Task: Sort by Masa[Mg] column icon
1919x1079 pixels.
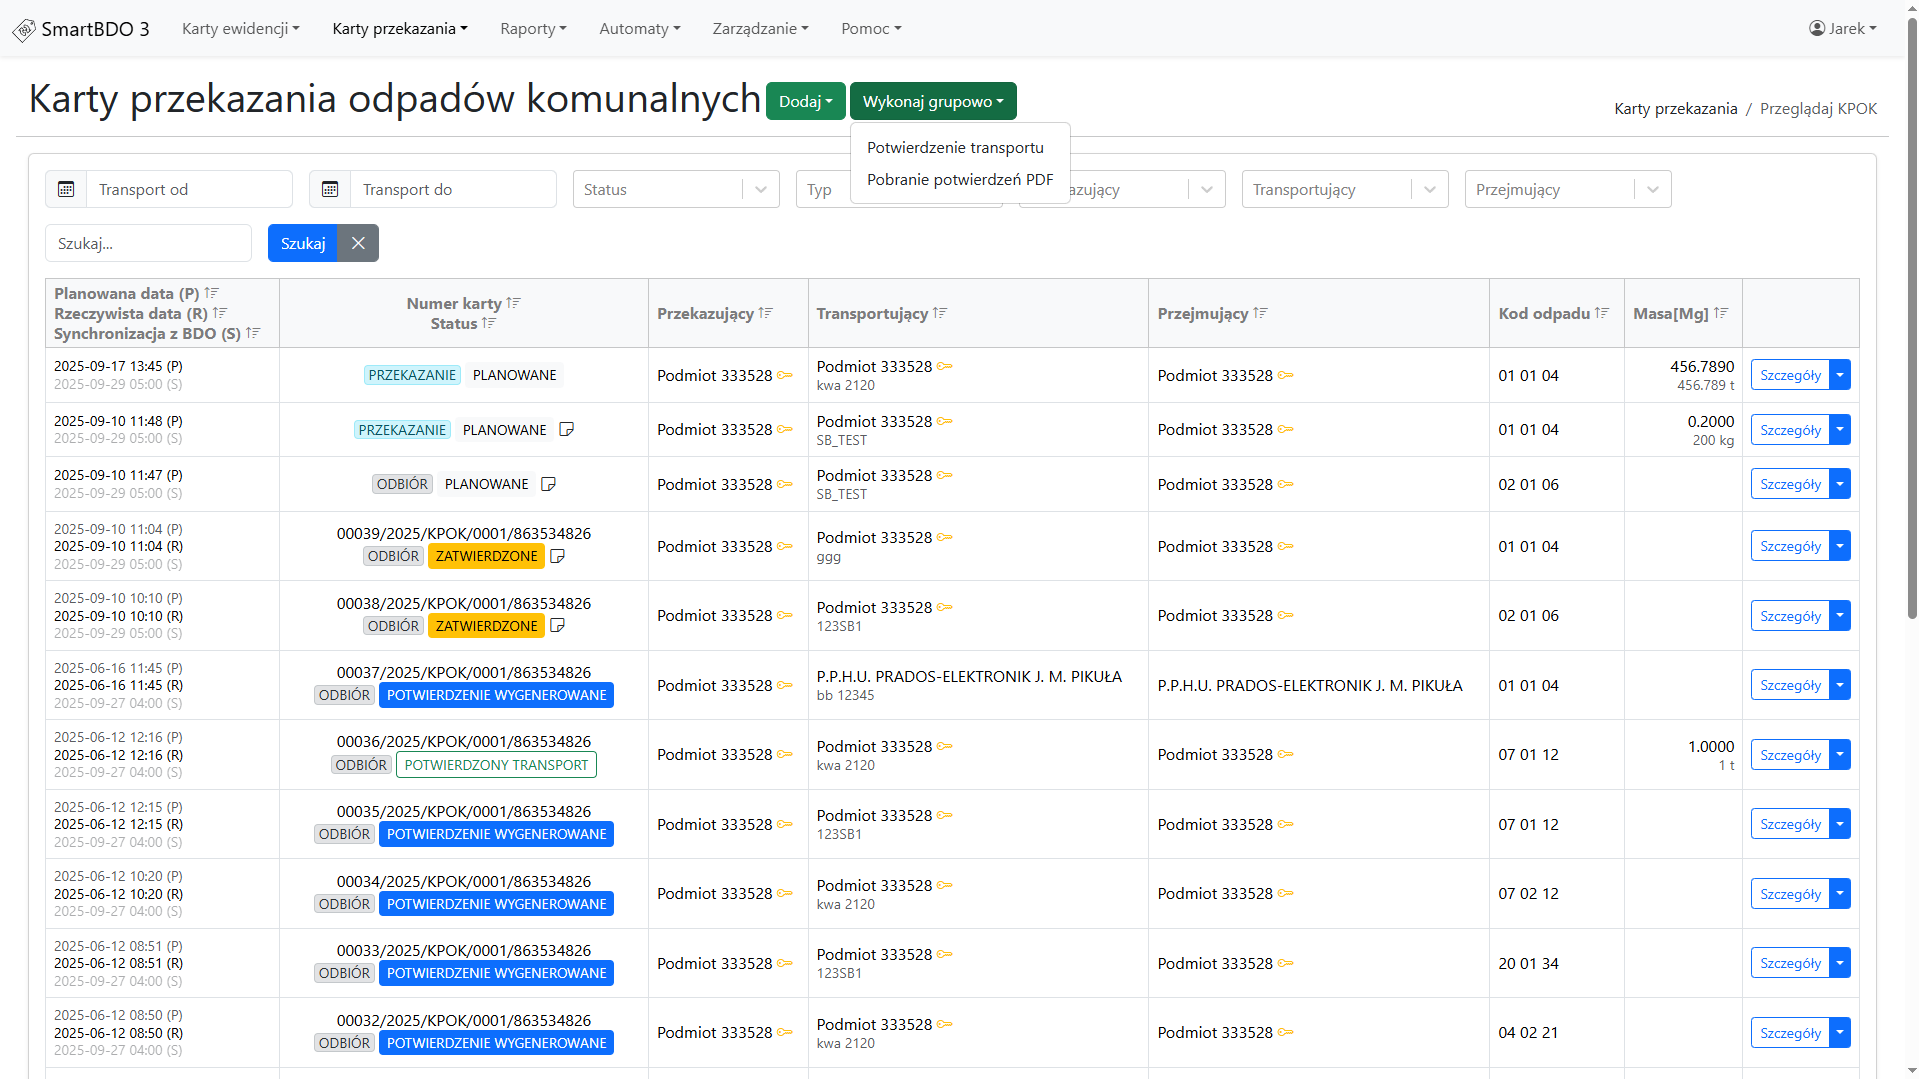Action: point(1721,313)
